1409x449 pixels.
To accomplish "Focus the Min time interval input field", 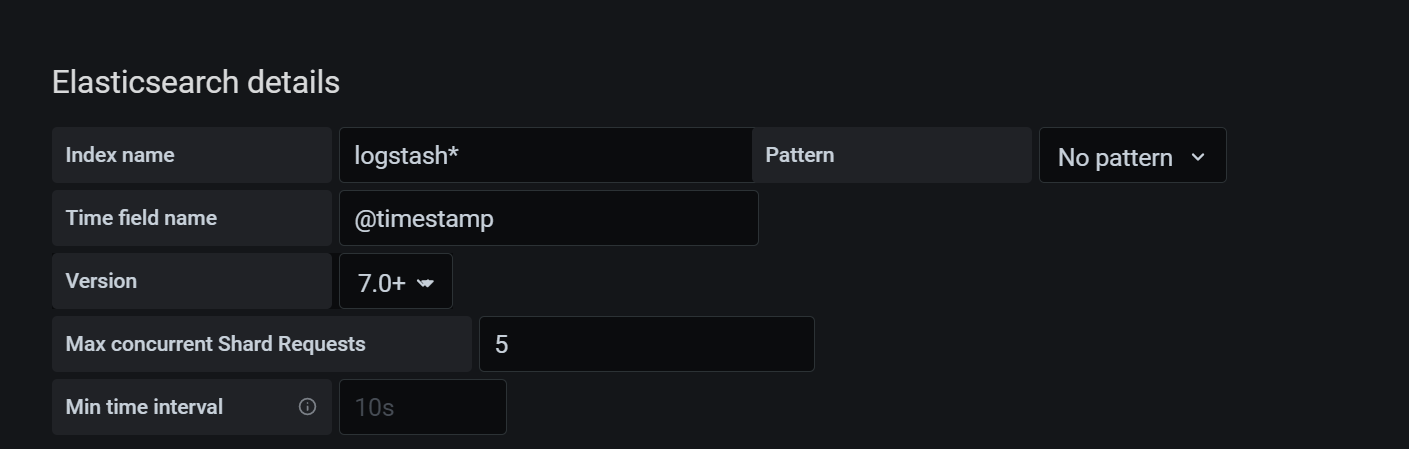I will pyautogui.click(x=423, y=407).
